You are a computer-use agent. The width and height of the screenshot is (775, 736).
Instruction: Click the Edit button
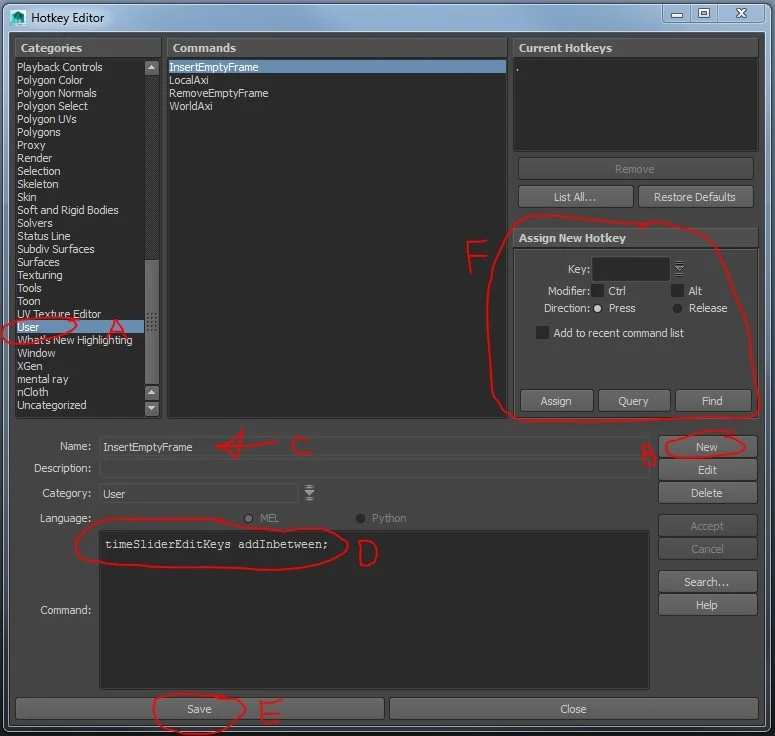pos(707,470)
